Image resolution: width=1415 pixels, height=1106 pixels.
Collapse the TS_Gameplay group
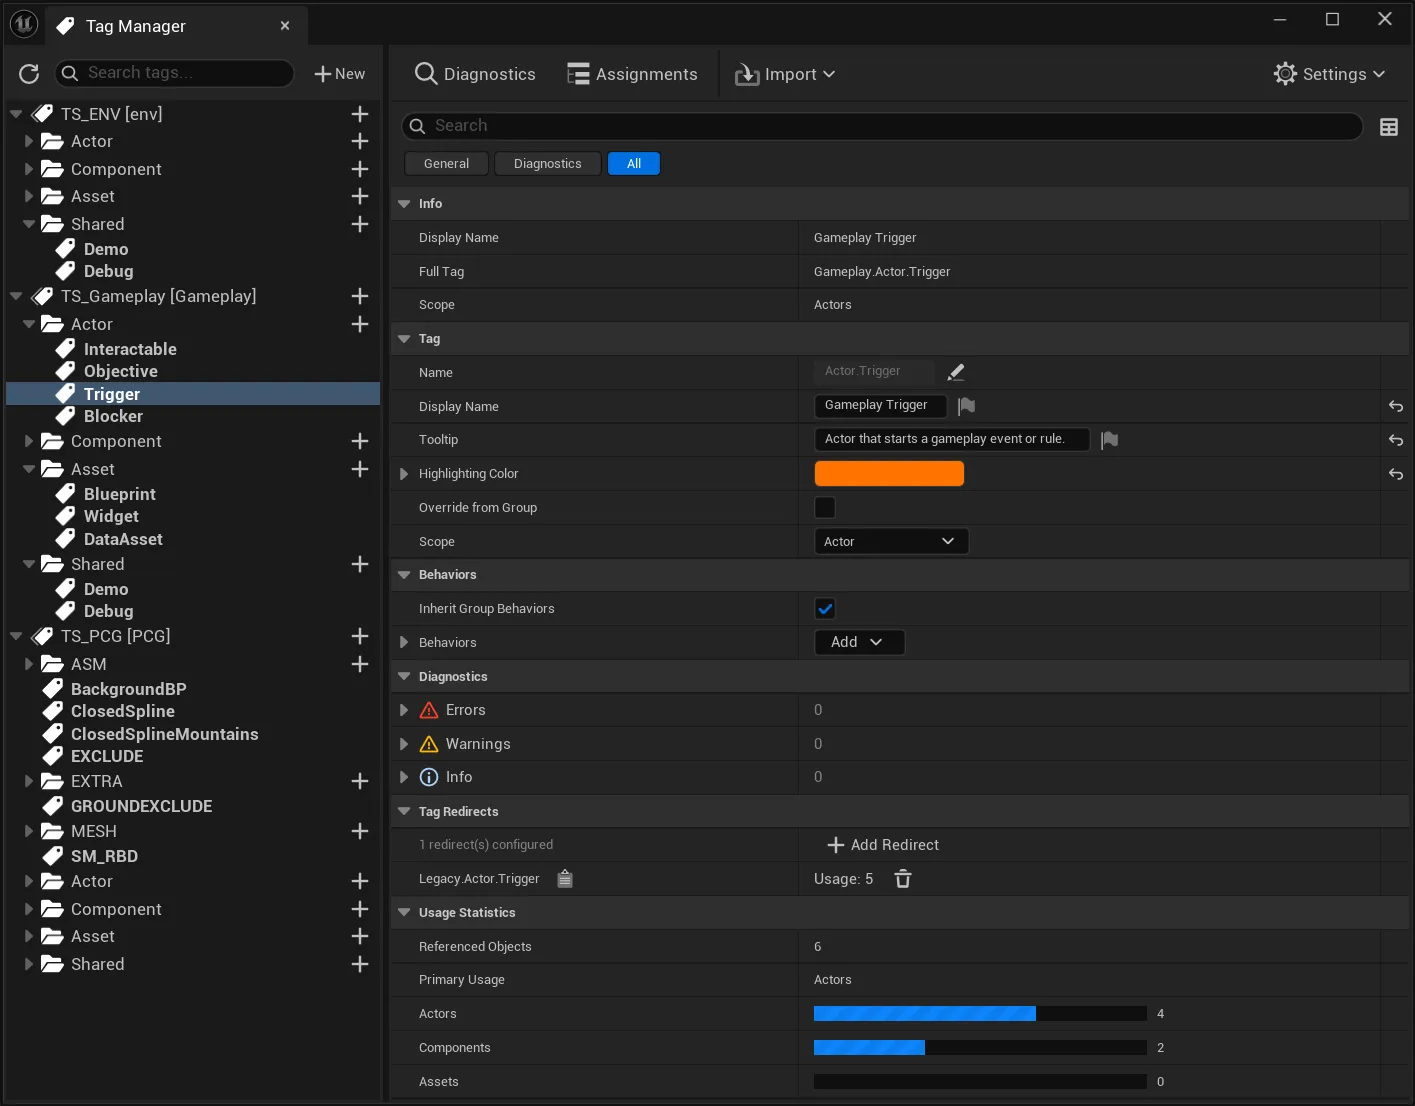pos(16,296)
